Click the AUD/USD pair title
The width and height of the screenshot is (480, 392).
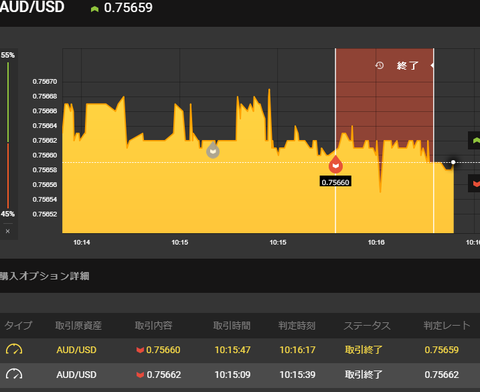pyautogui.click(x=32, y=7)
